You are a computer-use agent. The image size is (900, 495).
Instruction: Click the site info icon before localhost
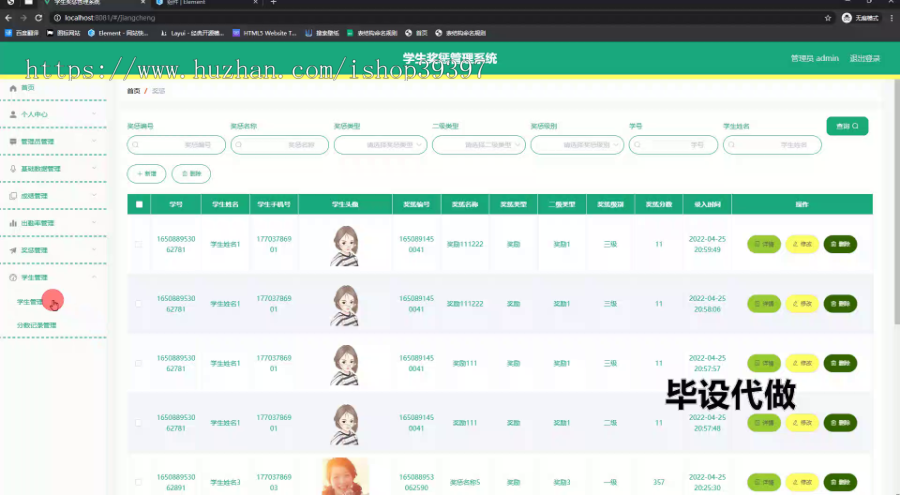click(57, 18)
